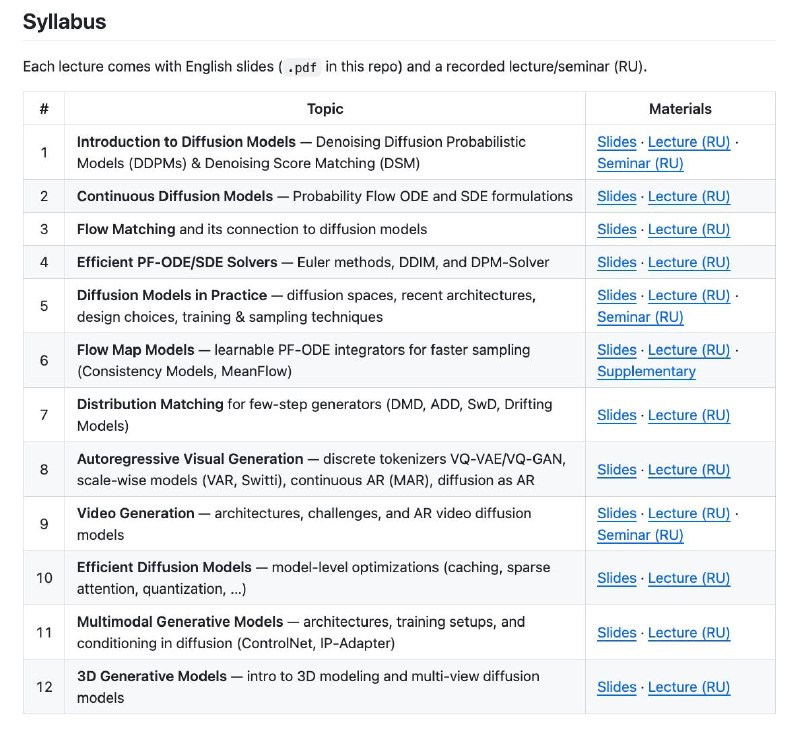Click the Syllabus heading
This screenshot has height=731, width=800.
[64, 22]
